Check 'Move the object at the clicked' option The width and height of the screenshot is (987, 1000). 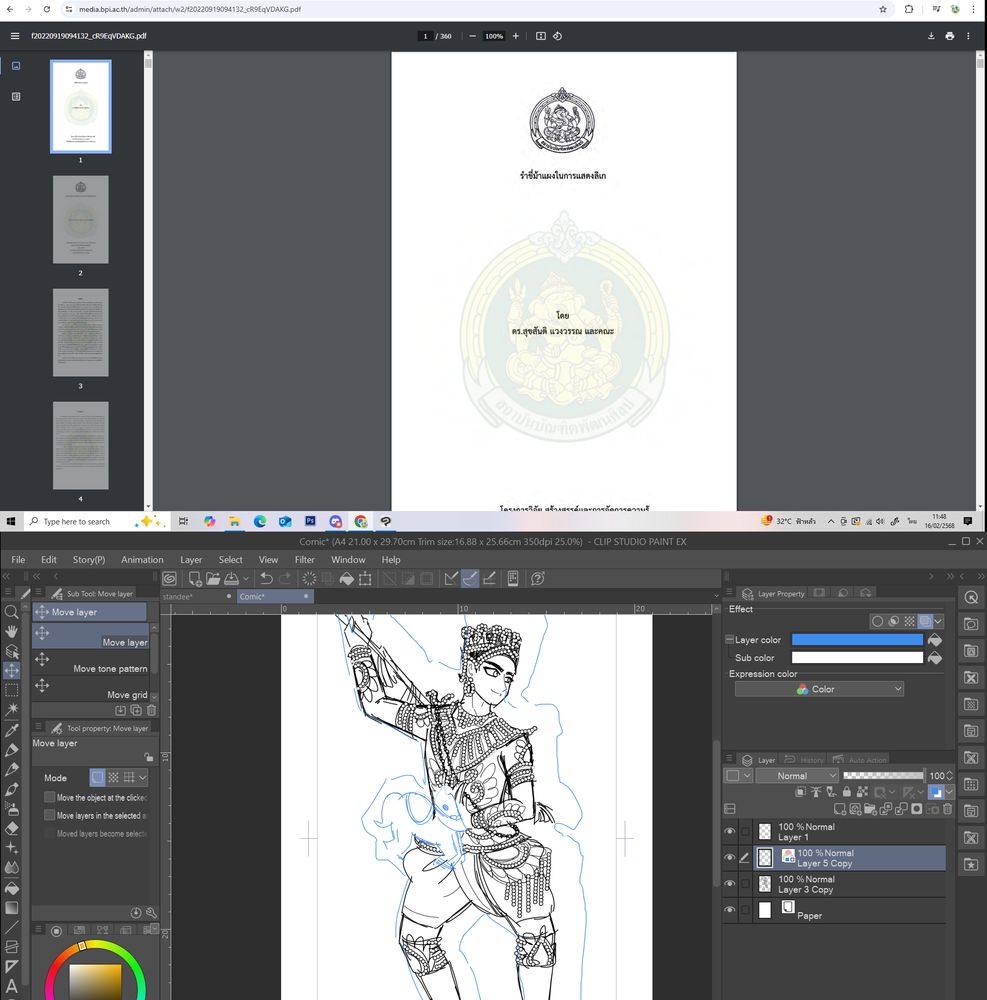50,797
